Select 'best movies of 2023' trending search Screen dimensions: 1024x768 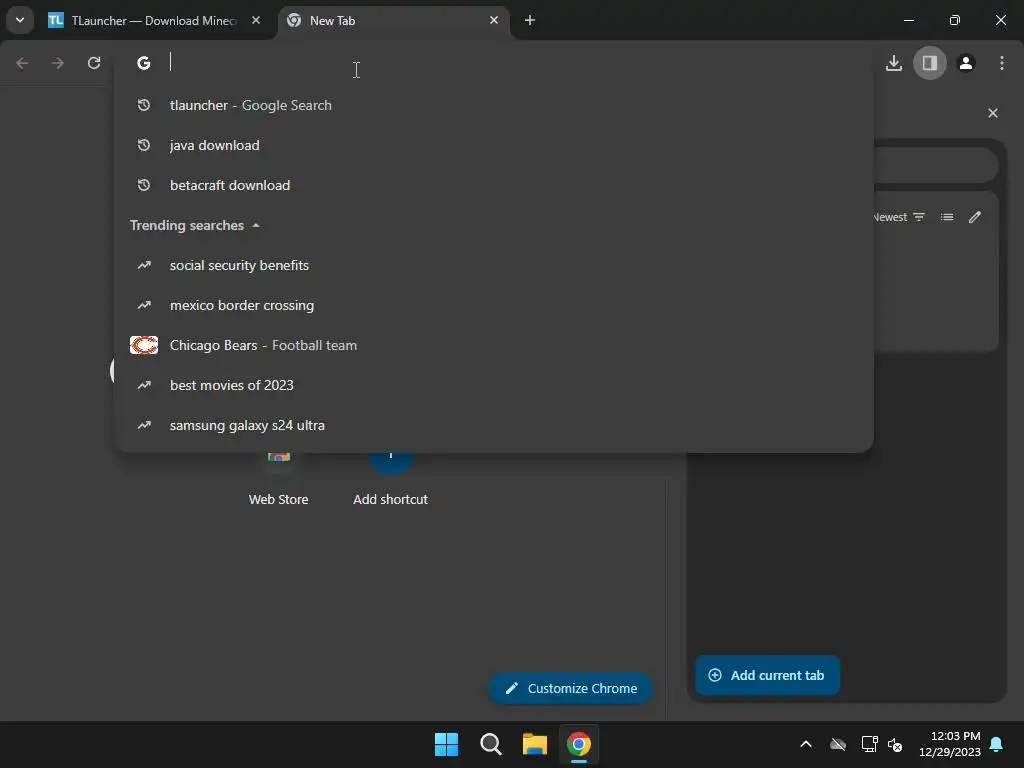click(494, 385)
